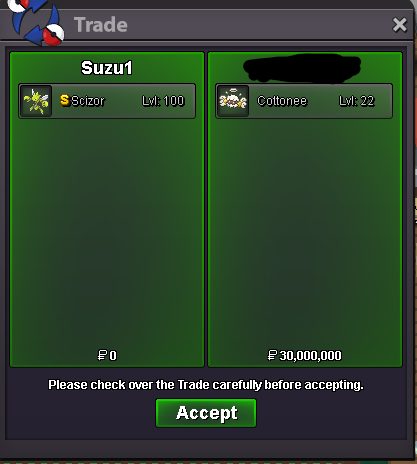Click the ₽0 money amount on Suzu1's side
The width and height of the screenshot is (417, 464).
pyautogui.click(x=107, y=355)
